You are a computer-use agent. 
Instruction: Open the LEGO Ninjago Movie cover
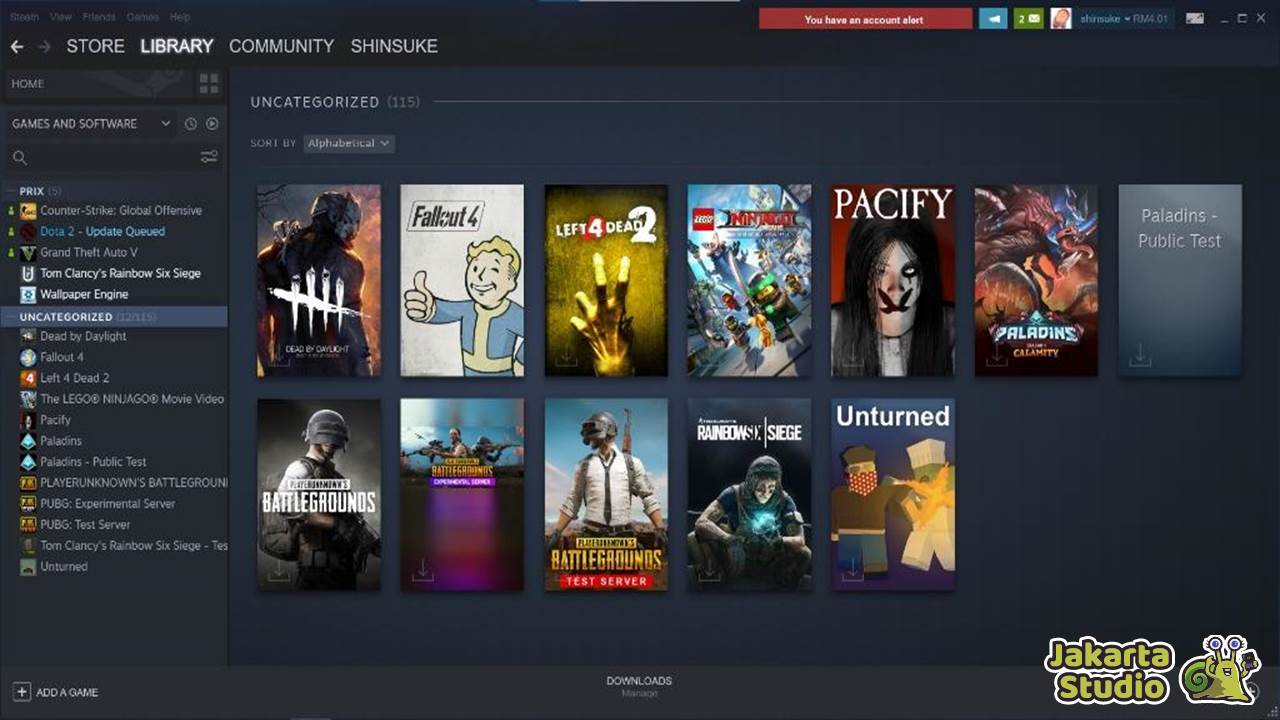tap(749, 281)
